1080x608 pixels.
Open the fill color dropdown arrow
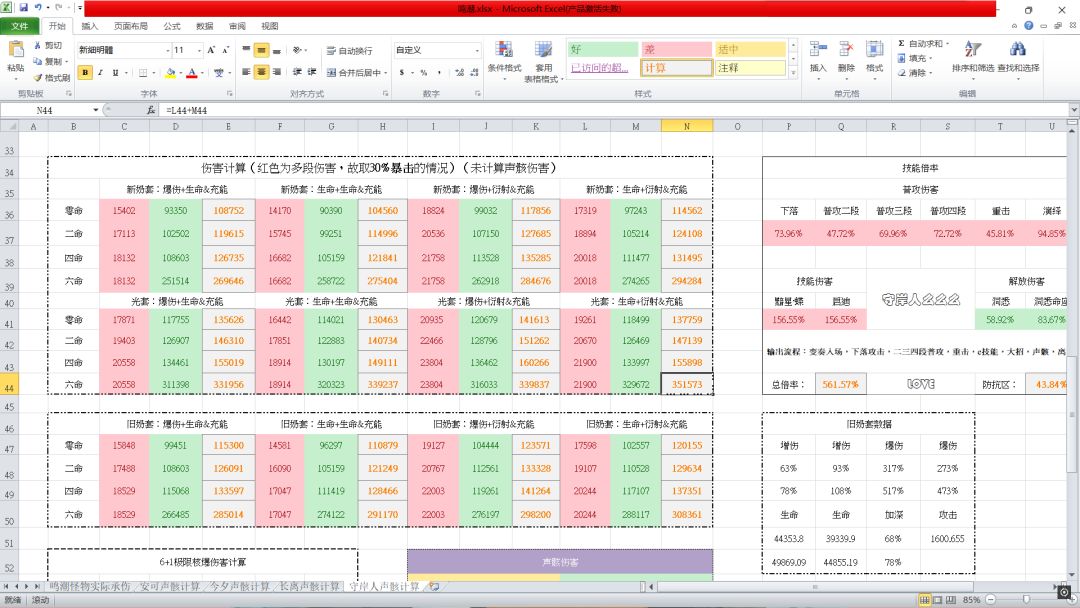[180, 72]
